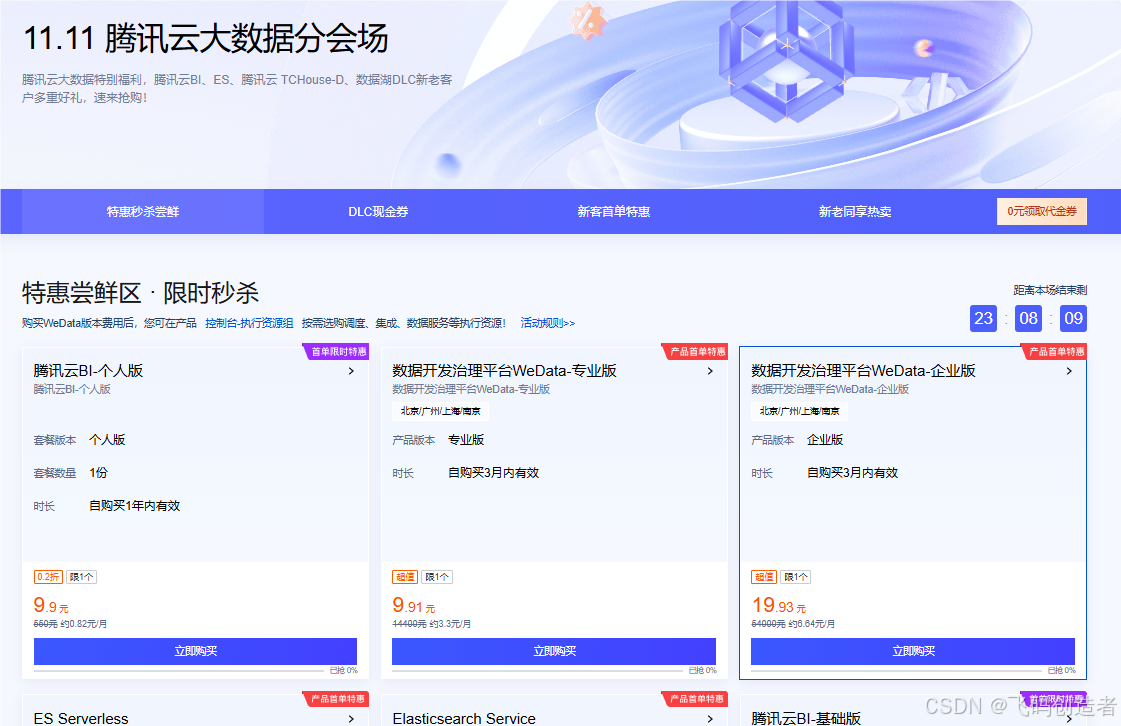Viewport: 1121px width, 726px height.
Task: Click the 数据开发治理平台WeData-企业版 title
Action: (x=863, y=371)
